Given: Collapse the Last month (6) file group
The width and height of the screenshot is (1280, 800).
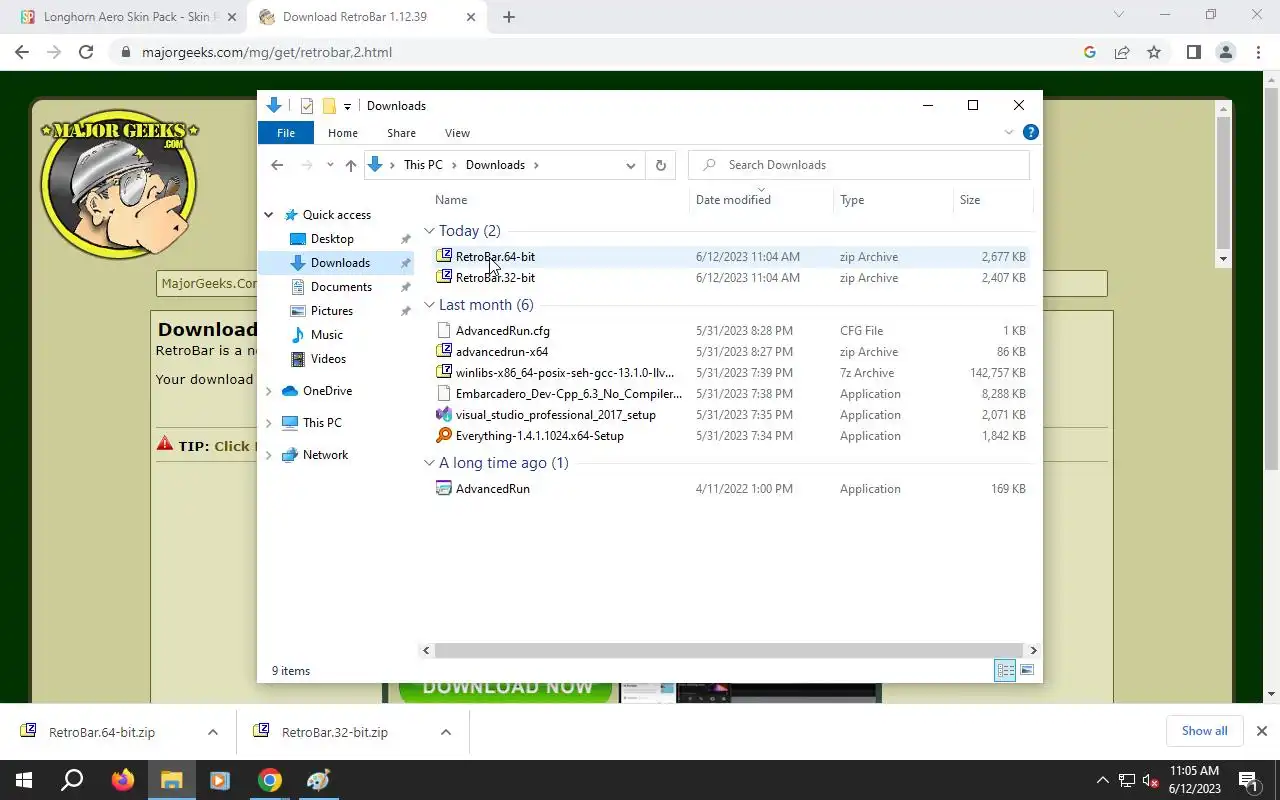Looking at the screenshot, I should pos(429,305).
